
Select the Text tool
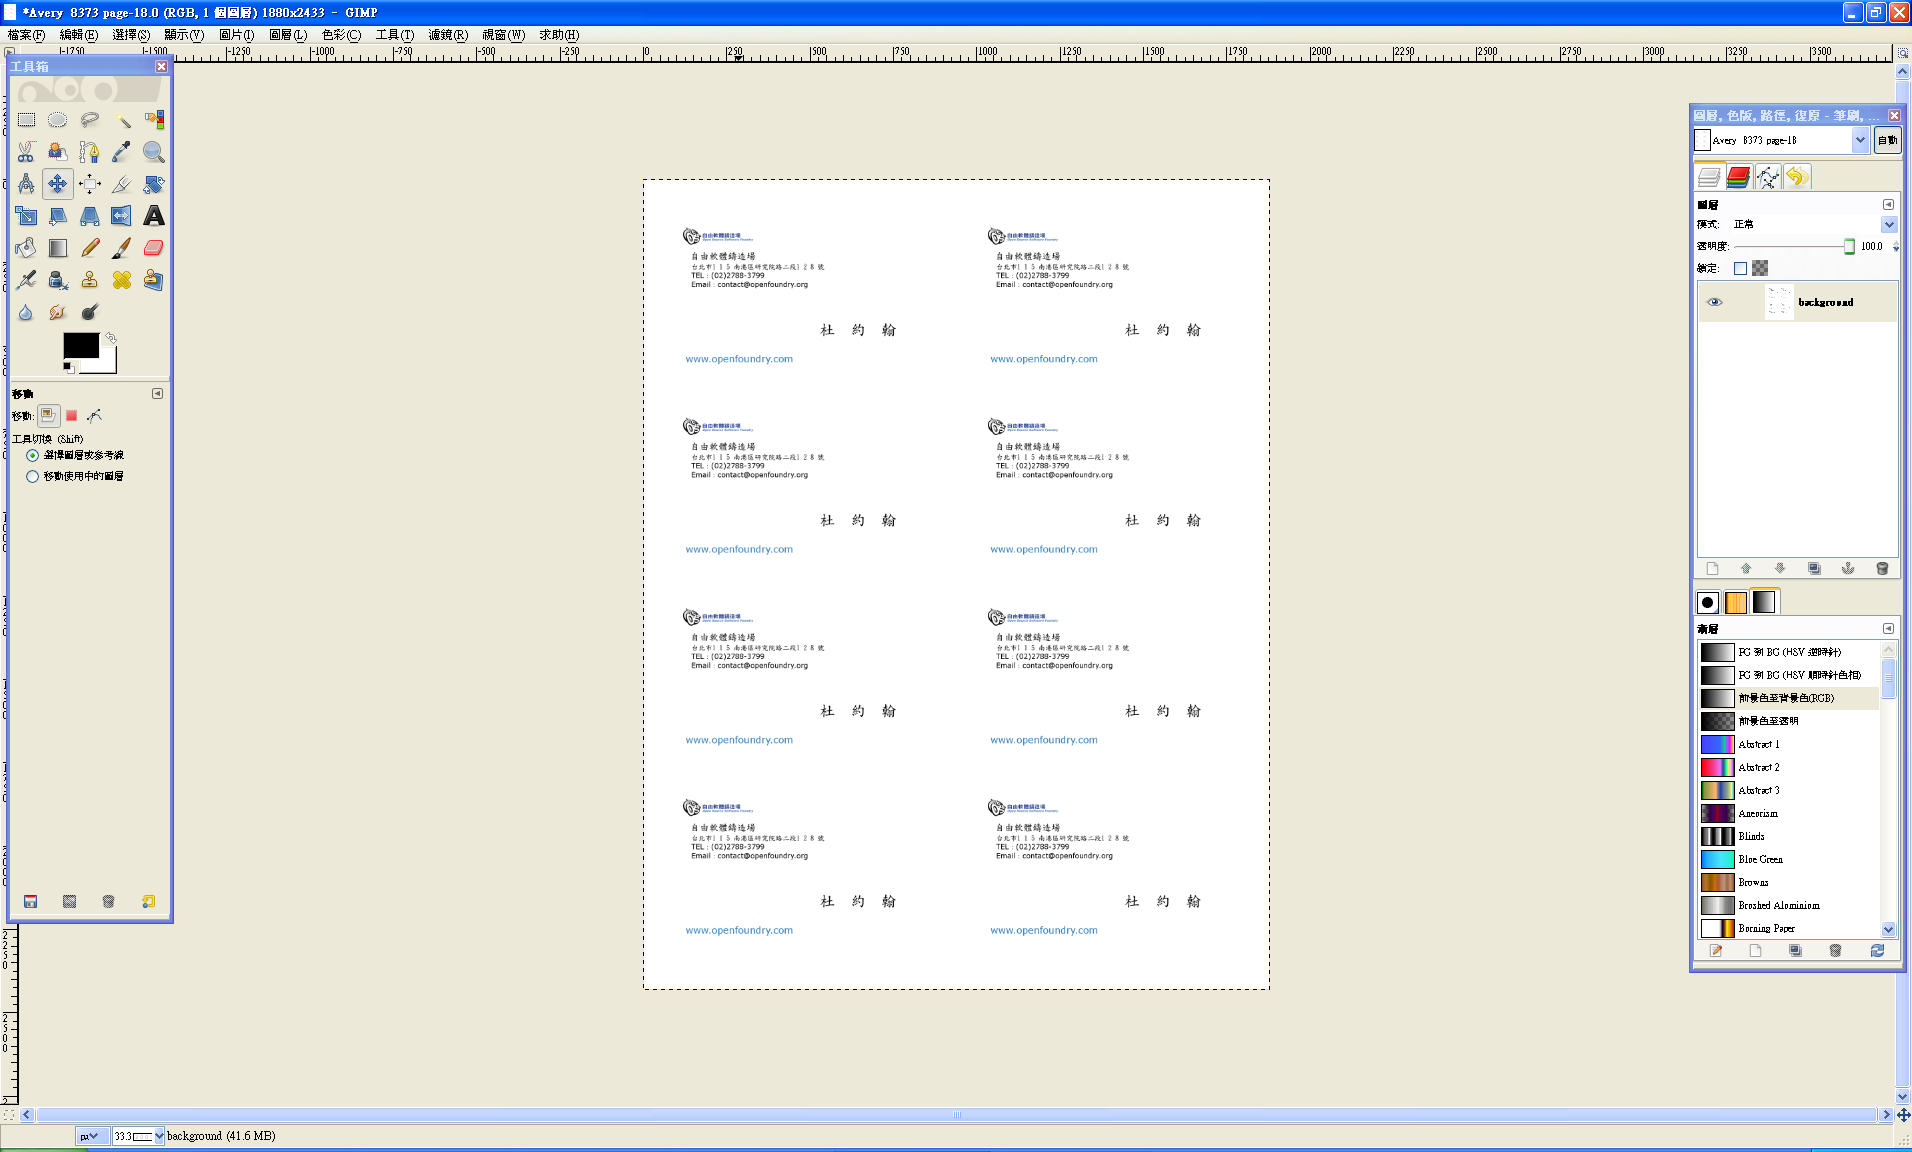point(154,216)
